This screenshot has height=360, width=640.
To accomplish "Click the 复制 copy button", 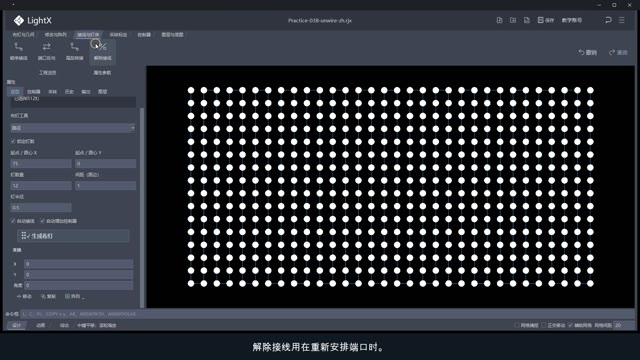I will pos(48,296).
